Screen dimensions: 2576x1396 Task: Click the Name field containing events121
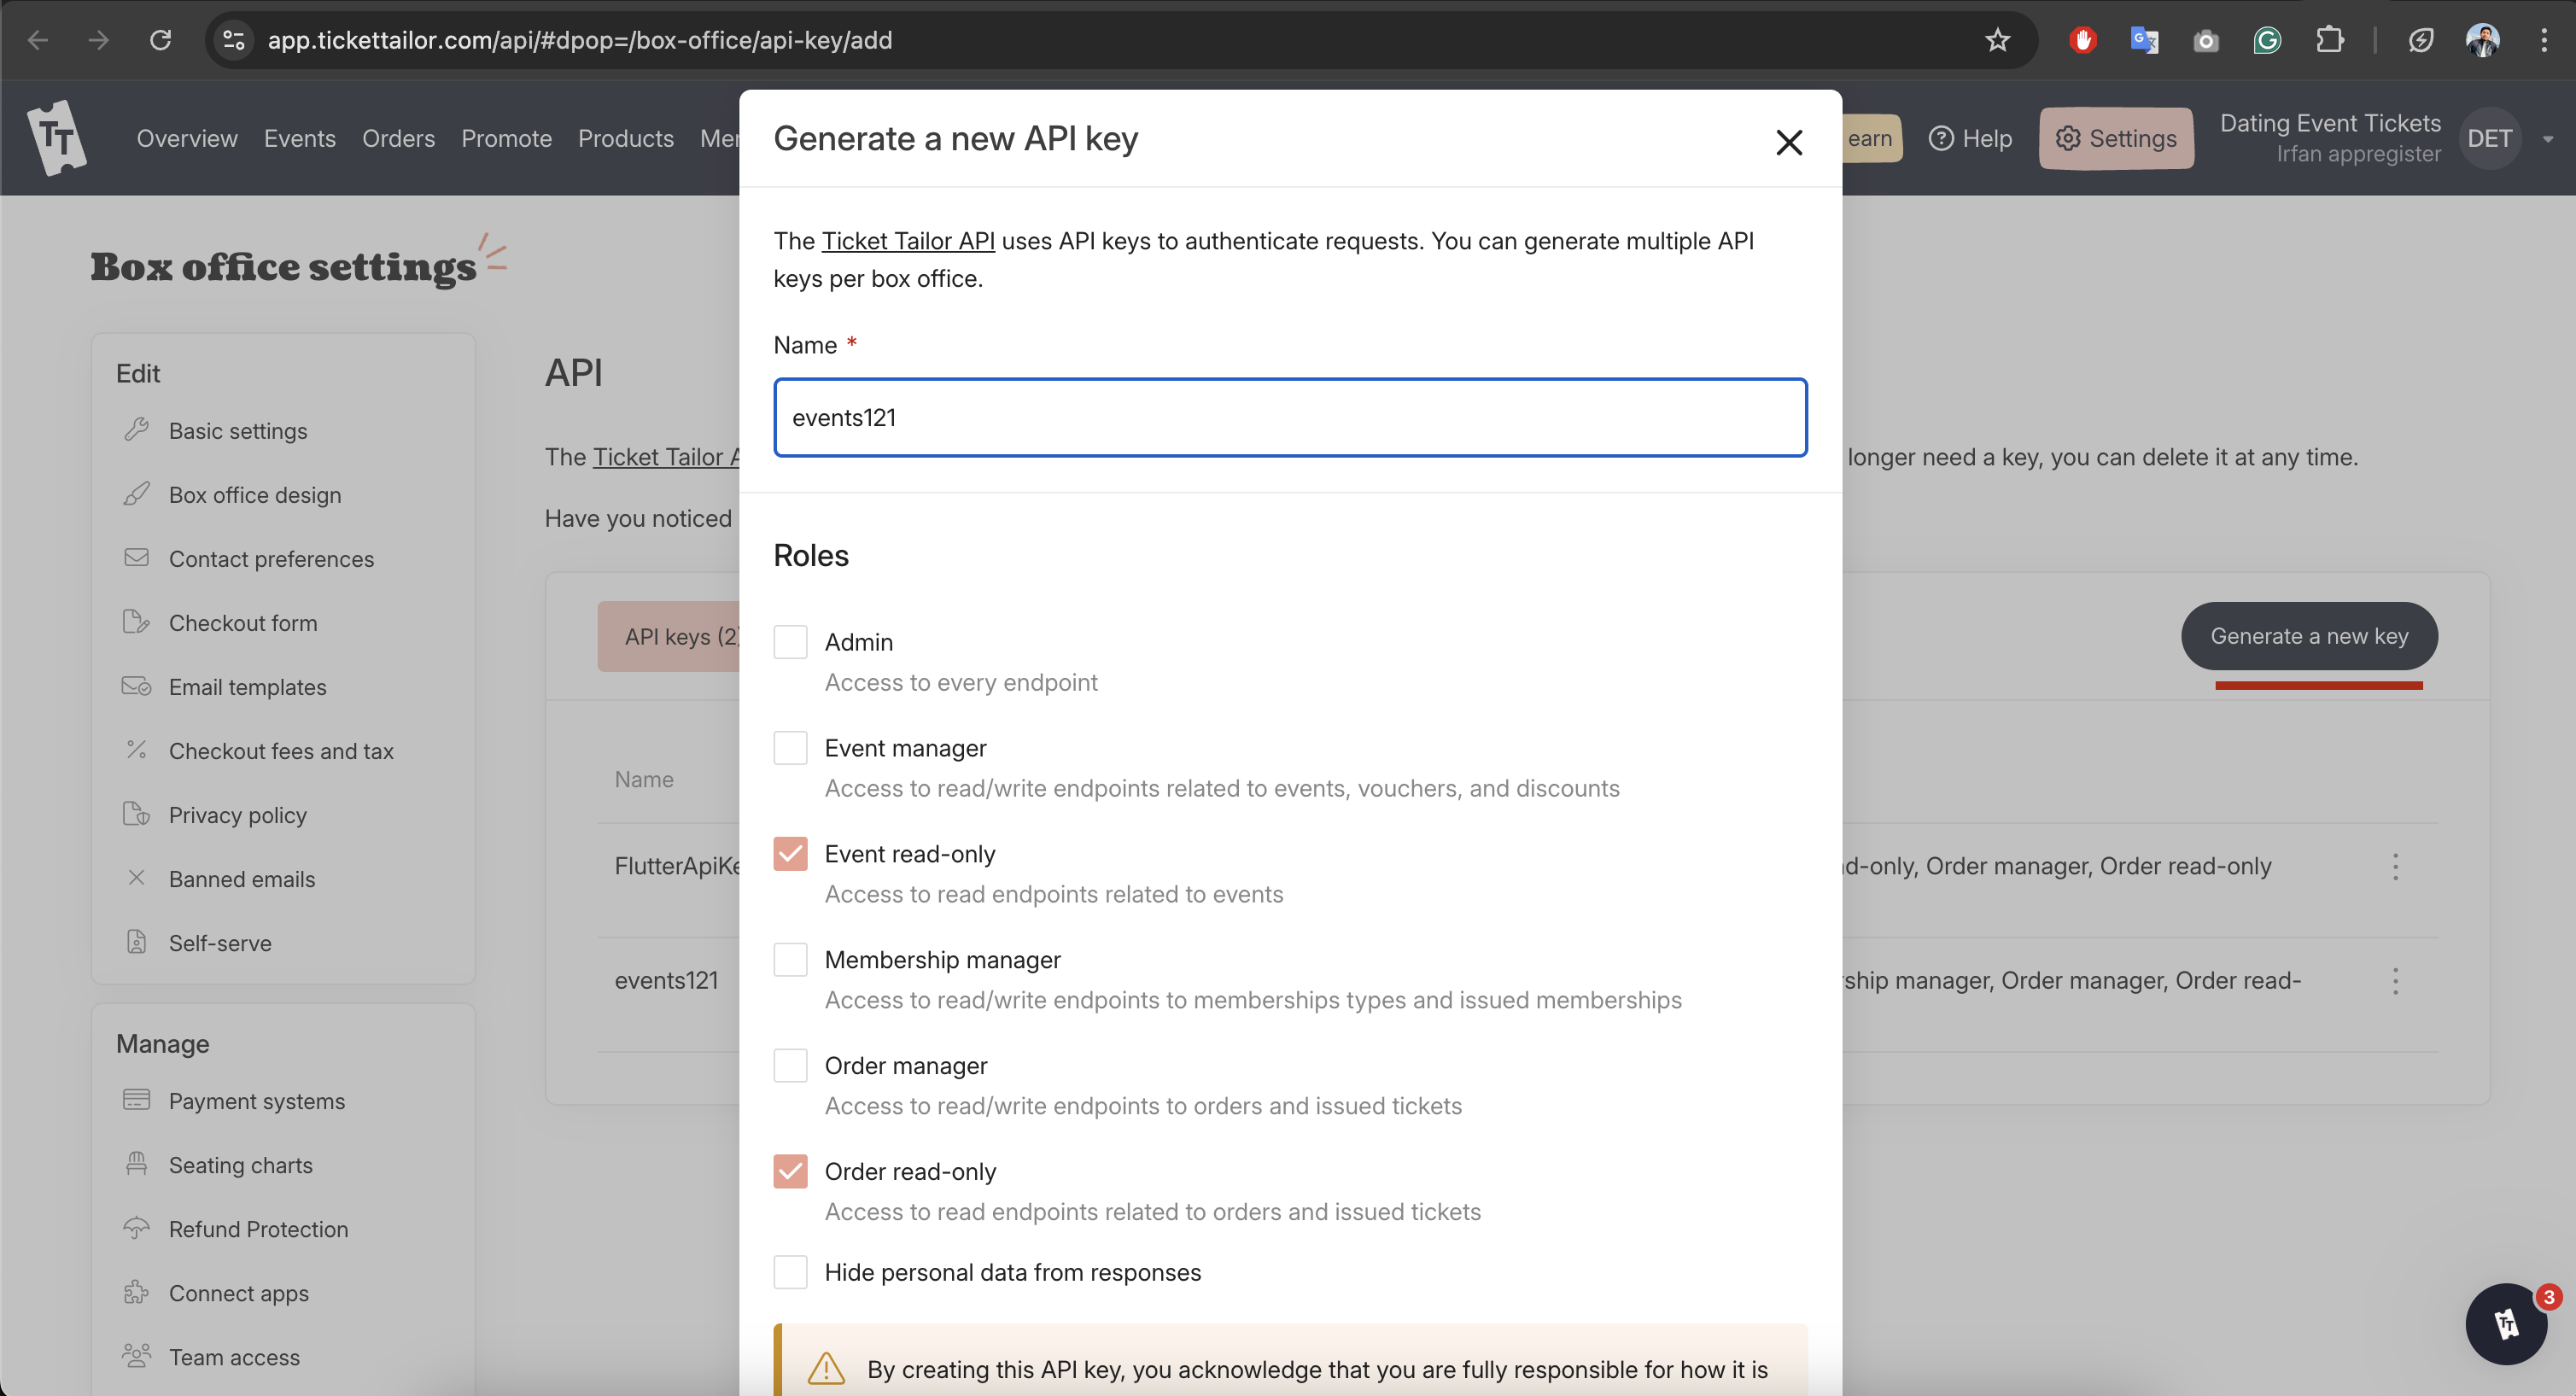click(1289, 417)
